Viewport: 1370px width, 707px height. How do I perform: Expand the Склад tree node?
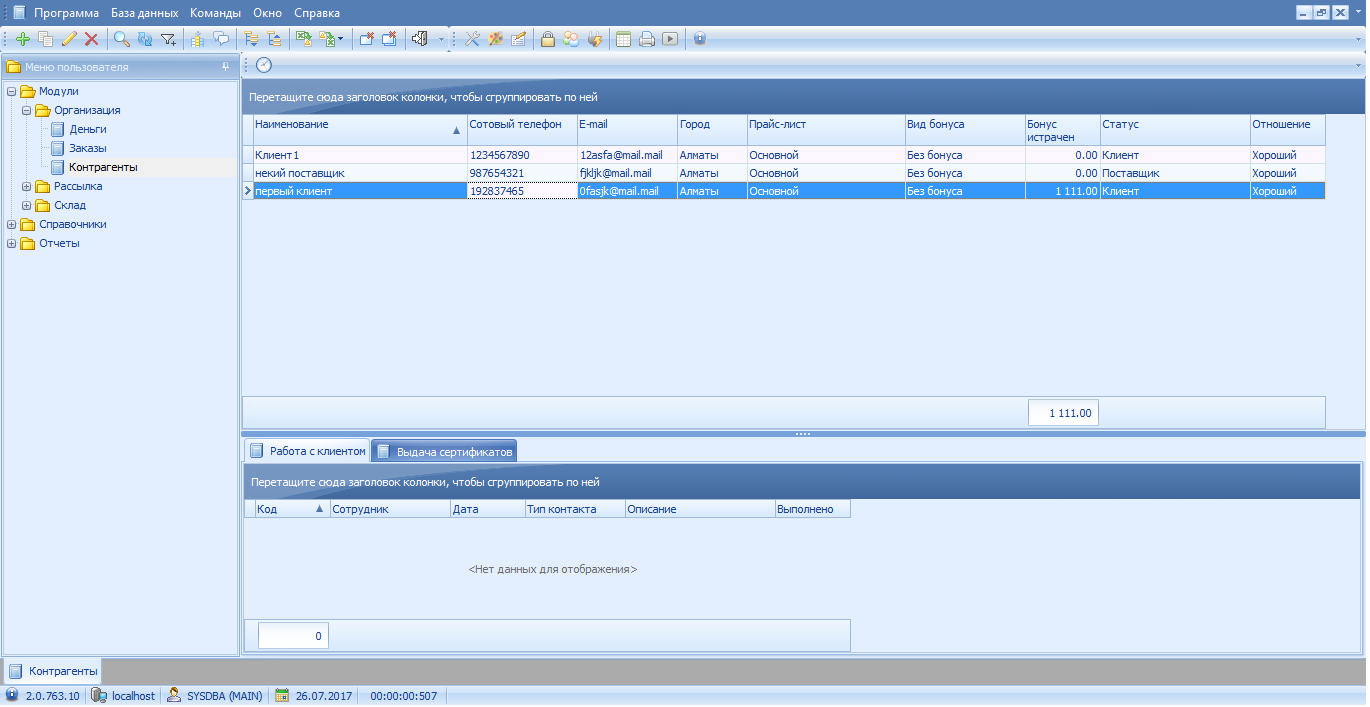(x=27, y=205)
